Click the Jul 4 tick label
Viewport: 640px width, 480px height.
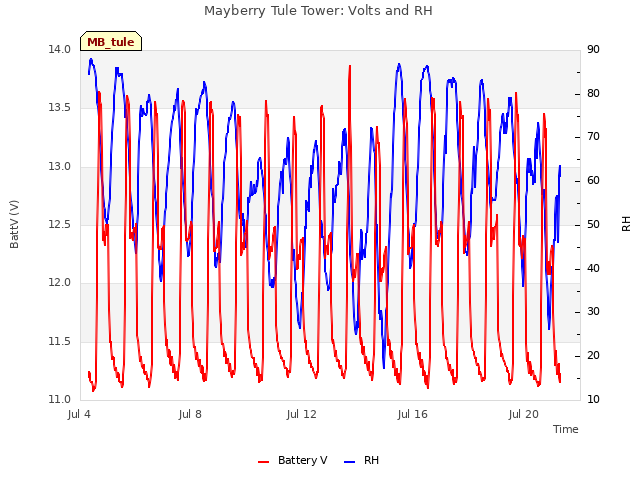click(79, 414)
